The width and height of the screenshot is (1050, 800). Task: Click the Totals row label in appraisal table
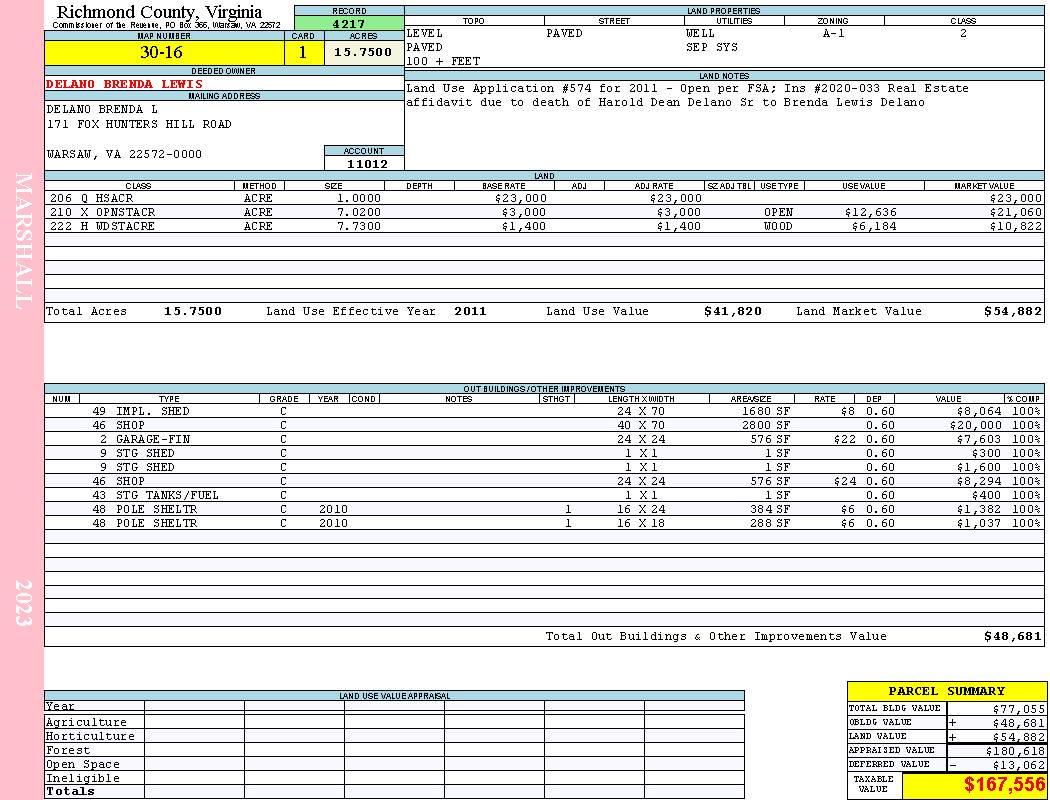point(70,791)
